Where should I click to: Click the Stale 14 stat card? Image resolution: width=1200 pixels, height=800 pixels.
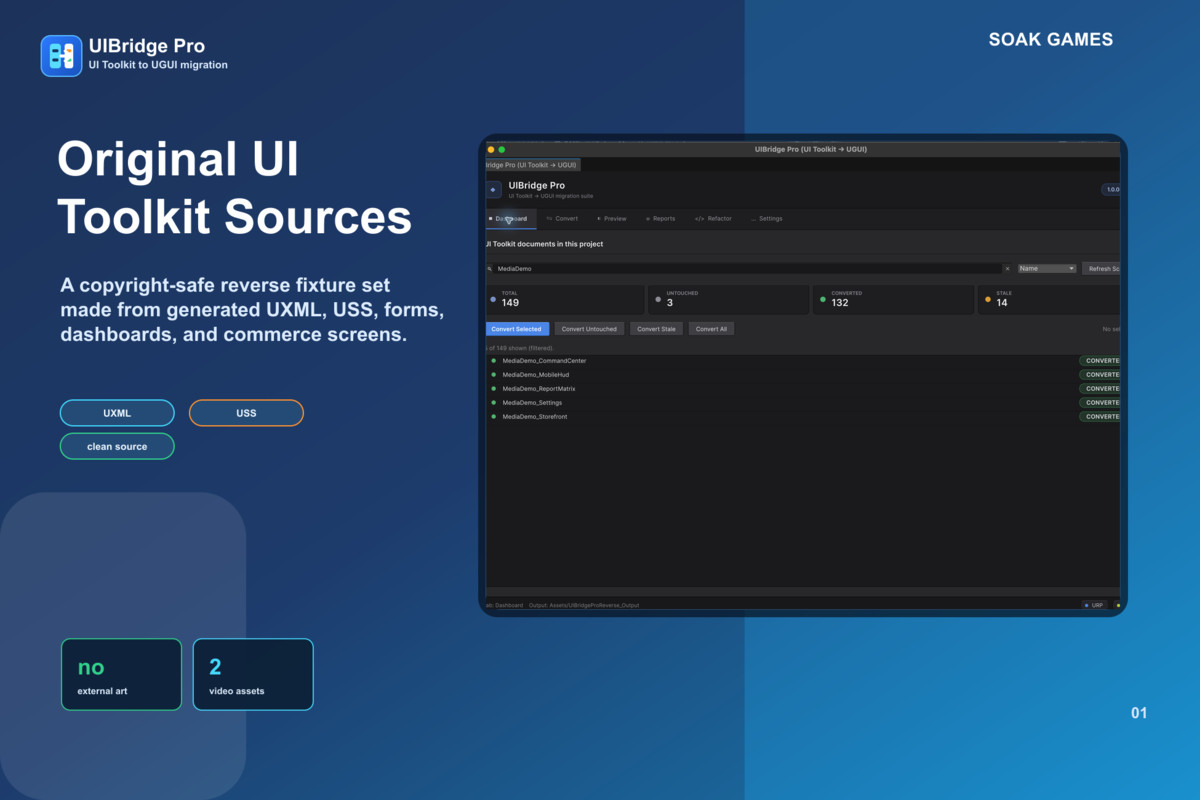tap(1049, 299)
